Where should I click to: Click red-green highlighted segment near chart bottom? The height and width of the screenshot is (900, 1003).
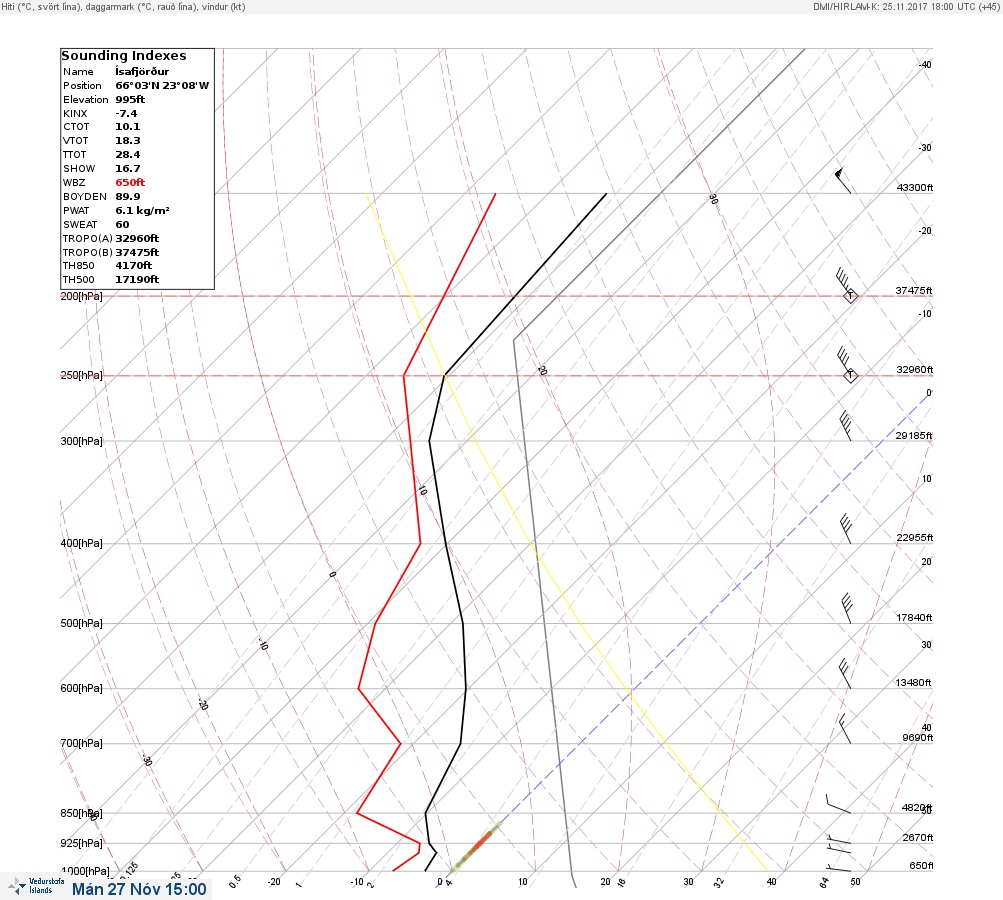tap(477, 847)
